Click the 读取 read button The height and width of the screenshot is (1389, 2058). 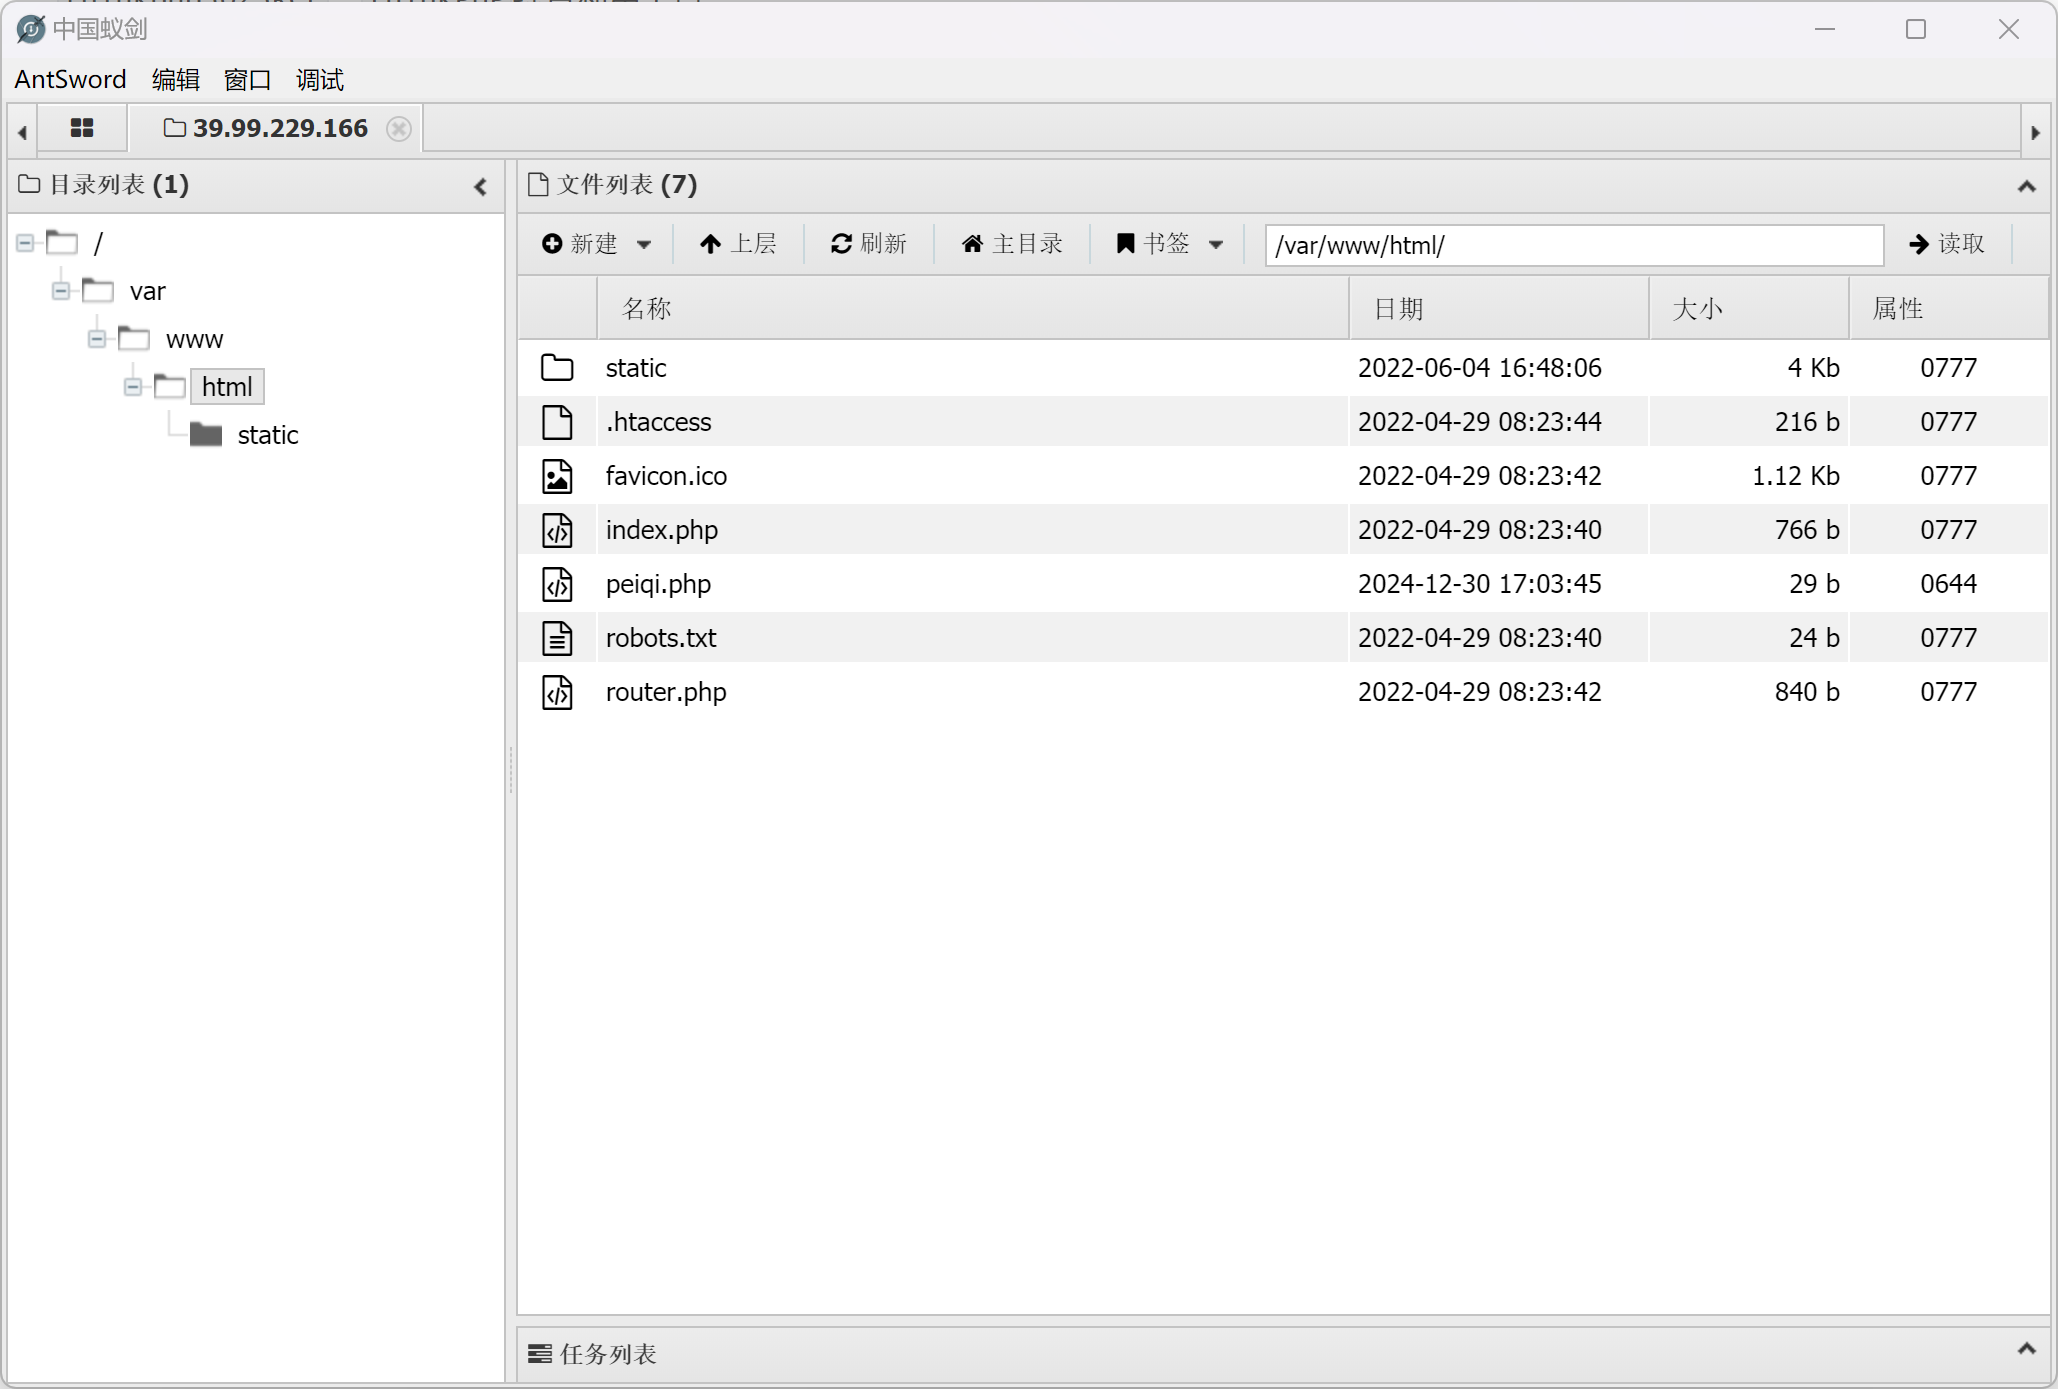pyautogui.click(x=1946, y=244)
